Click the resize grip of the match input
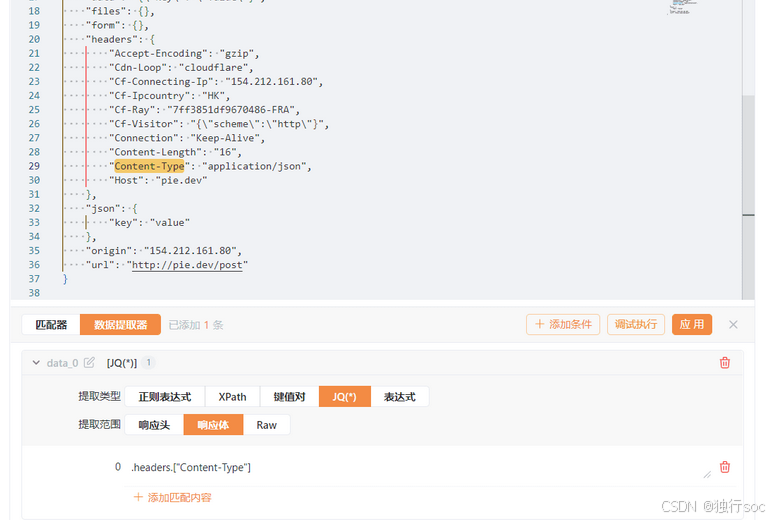The width and height of the screenshot is (773, 520). 707,474
